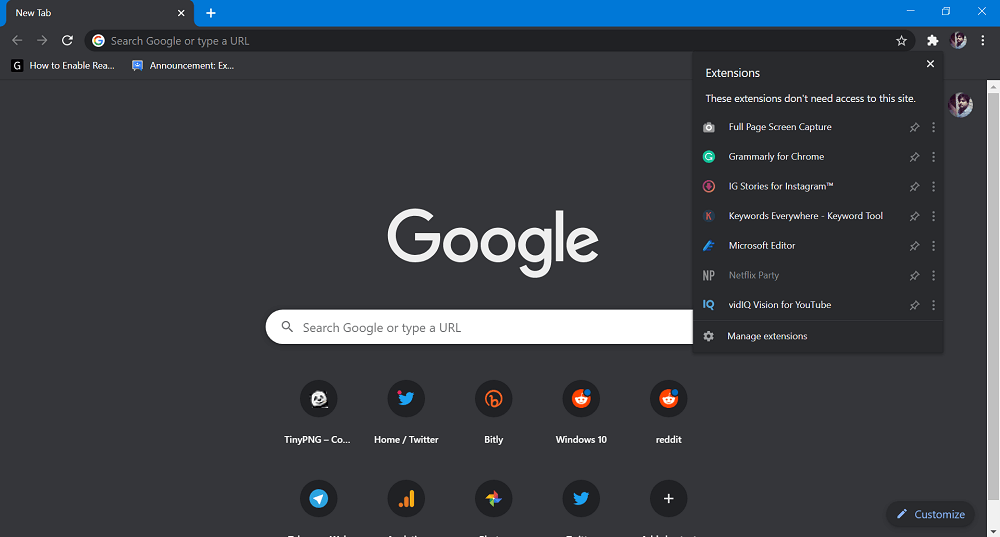Pin Netflix Party to toolbar
1000x537 pixels.
coord(915,276)
